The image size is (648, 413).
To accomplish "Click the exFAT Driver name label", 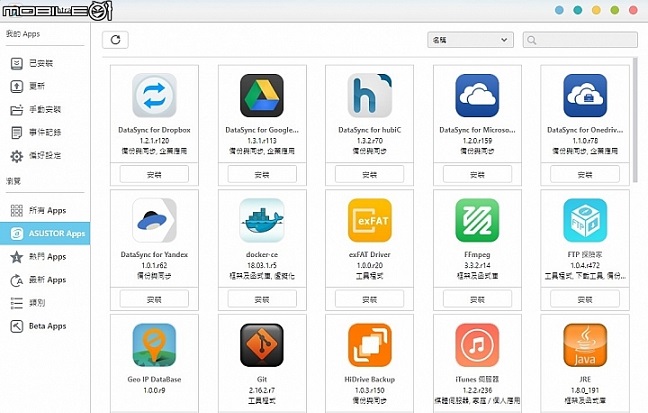I will pyautogui.click(x=369, y=255).
